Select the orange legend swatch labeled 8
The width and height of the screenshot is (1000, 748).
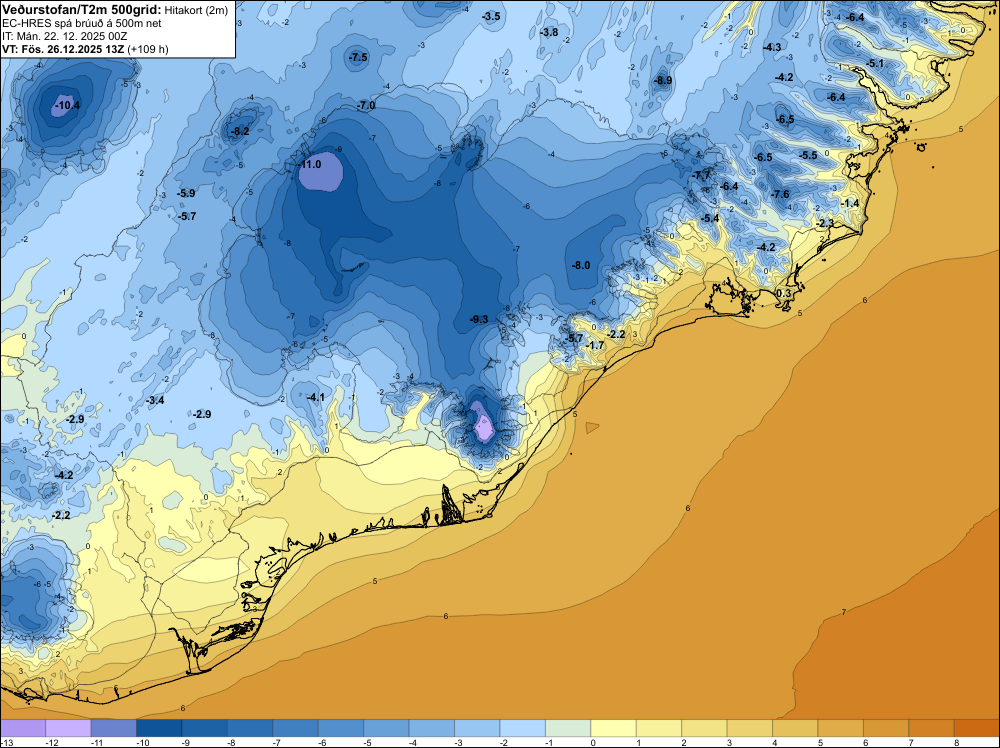[976, 728]
